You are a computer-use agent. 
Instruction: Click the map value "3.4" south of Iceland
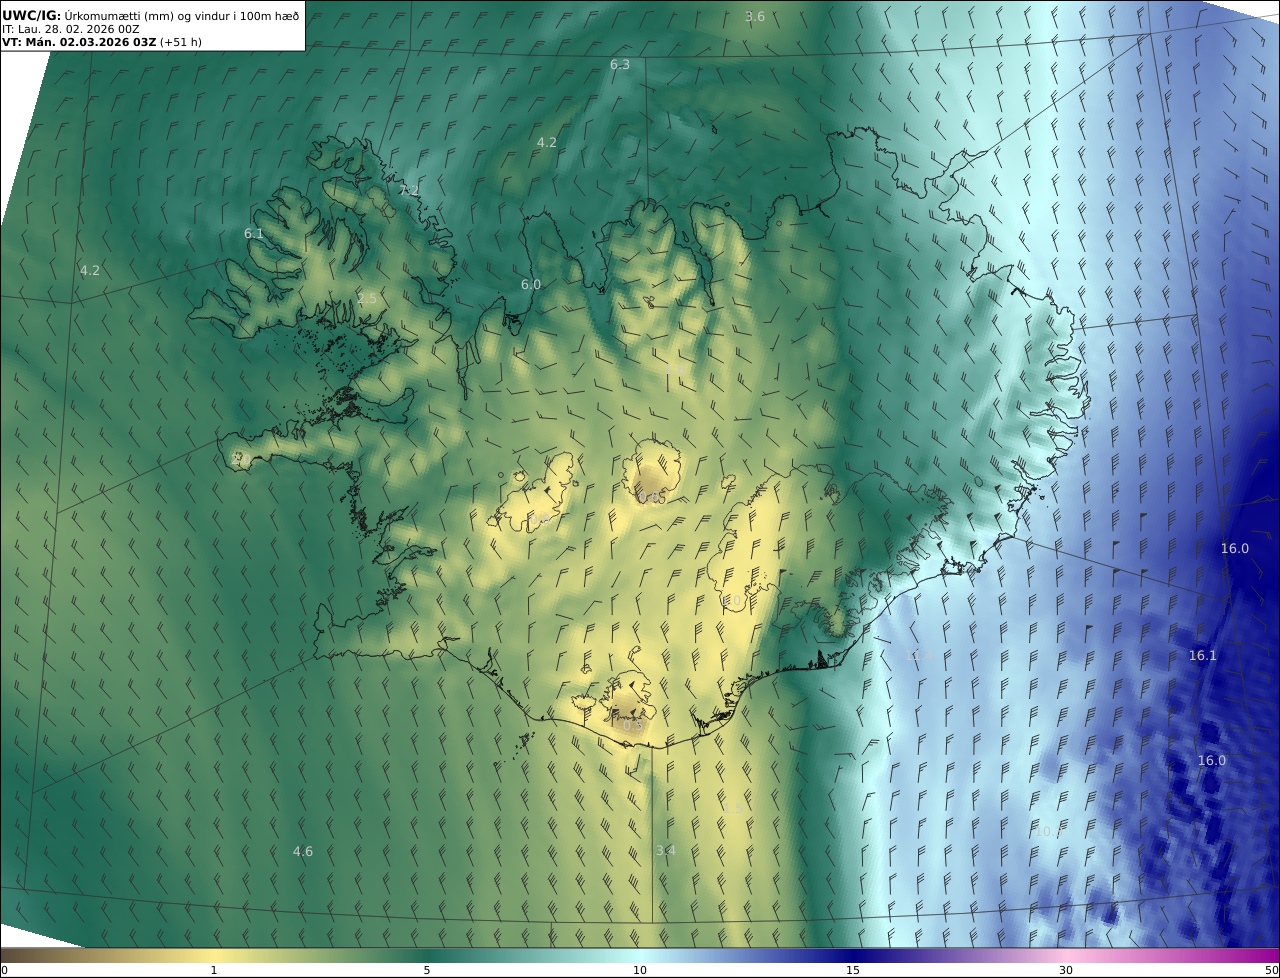coord(666,851)
